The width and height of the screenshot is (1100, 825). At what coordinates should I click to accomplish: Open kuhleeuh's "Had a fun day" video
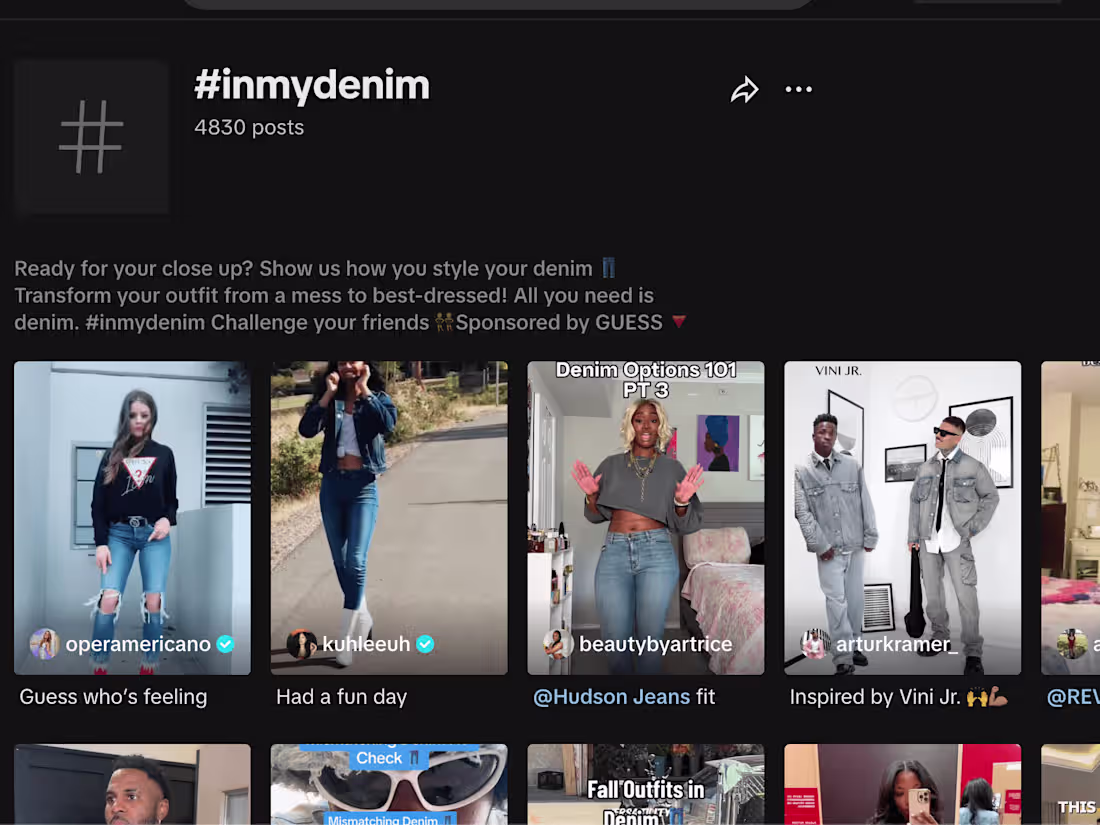(388, 500)
